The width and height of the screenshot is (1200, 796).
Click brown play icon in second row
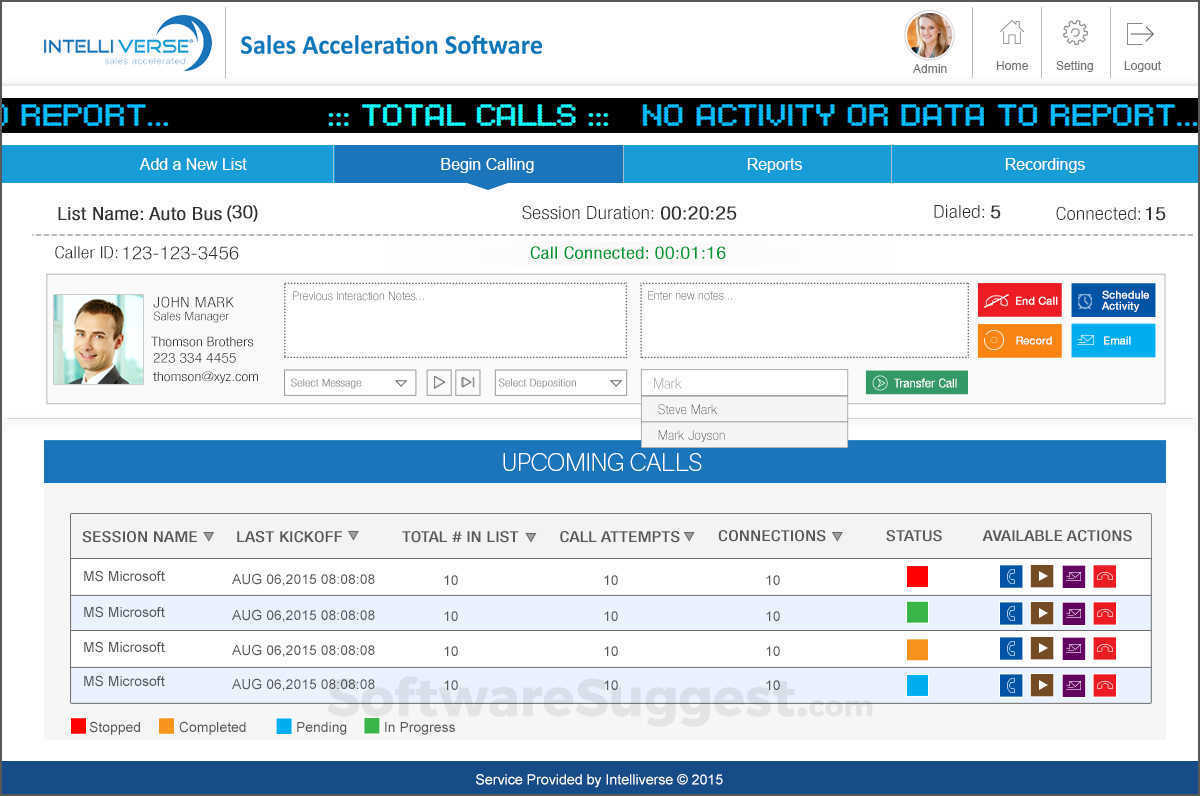pyautogui.click(x=1042, y=612)
